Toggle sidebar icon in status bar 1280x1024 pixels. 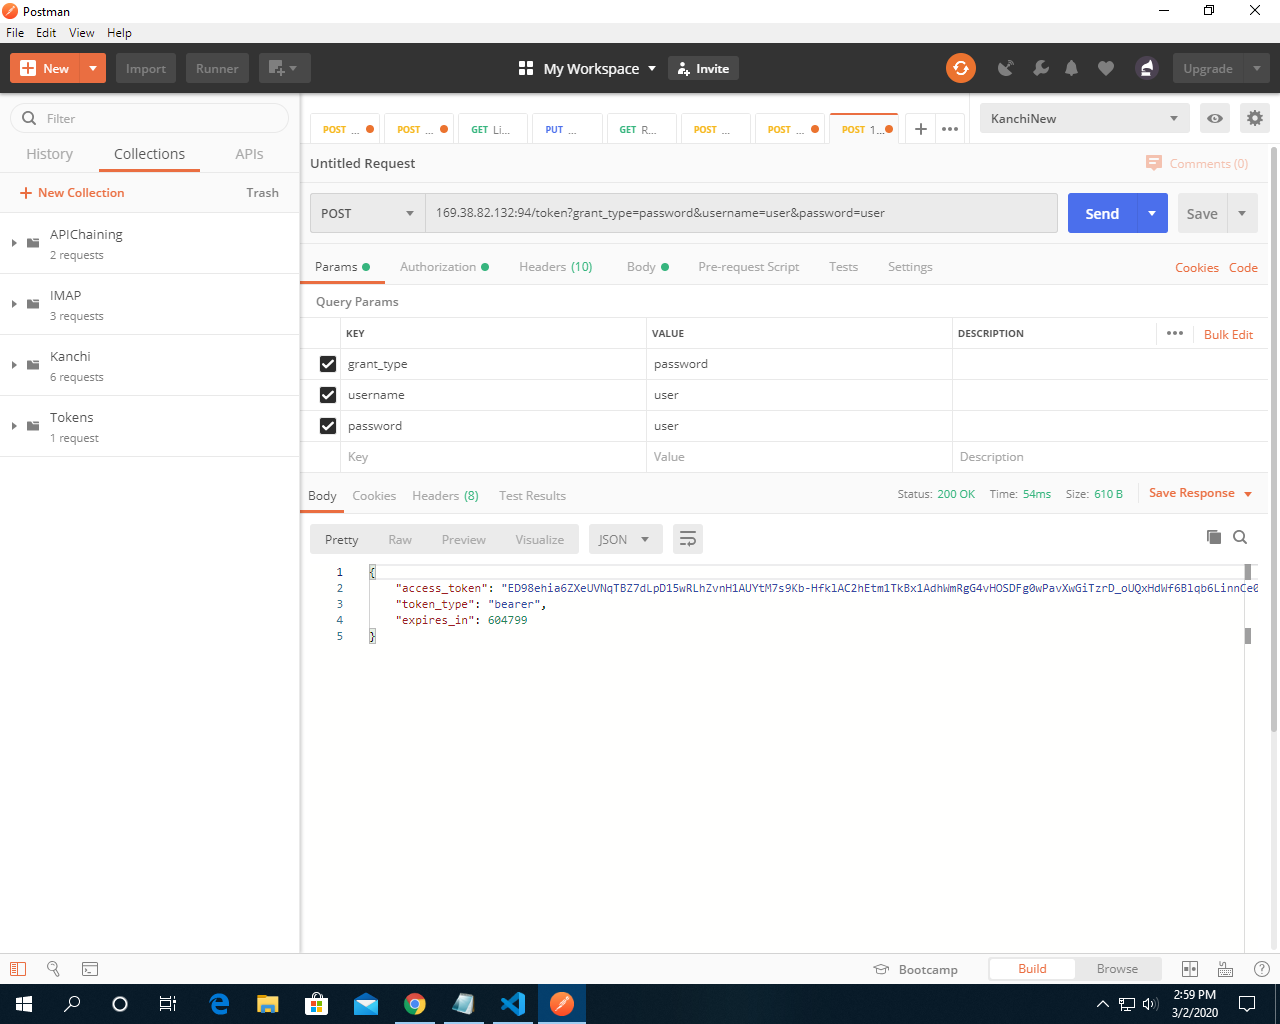pyautogui.click(x=17, y=968)
